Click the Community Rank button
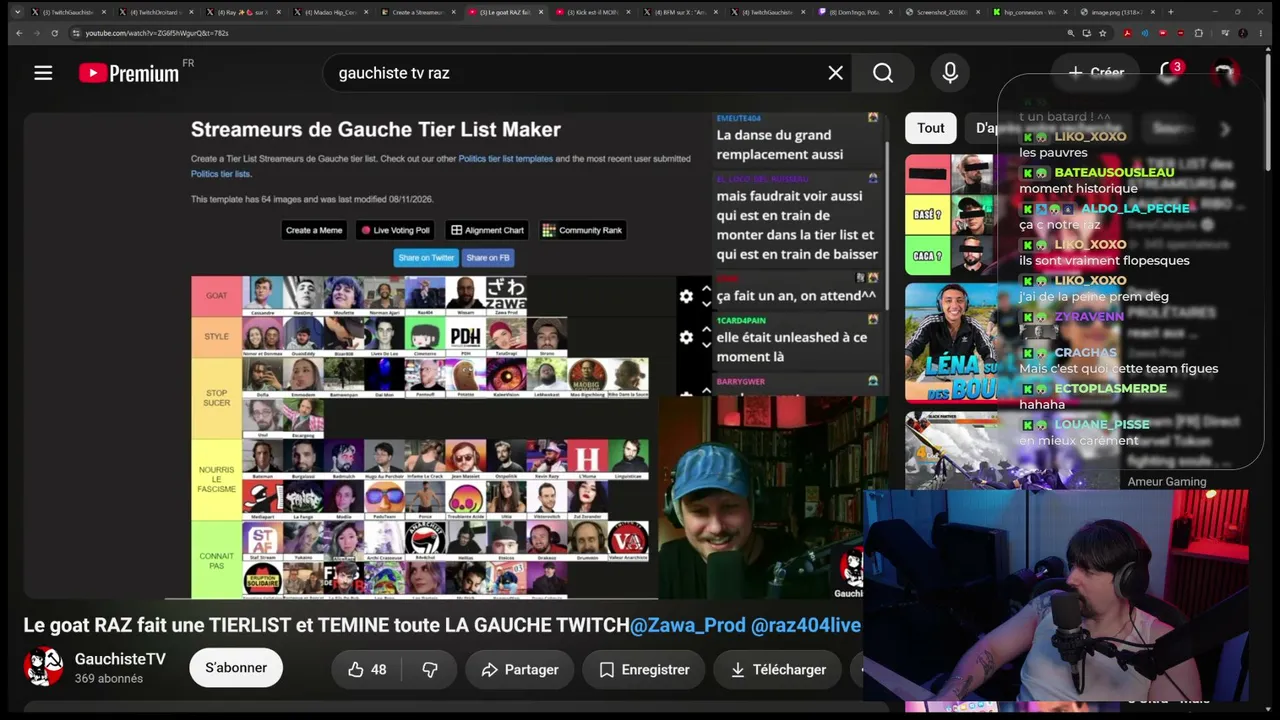Image resolution: width=1280 pixels, height=720 pixels. [x=582, y=230]
